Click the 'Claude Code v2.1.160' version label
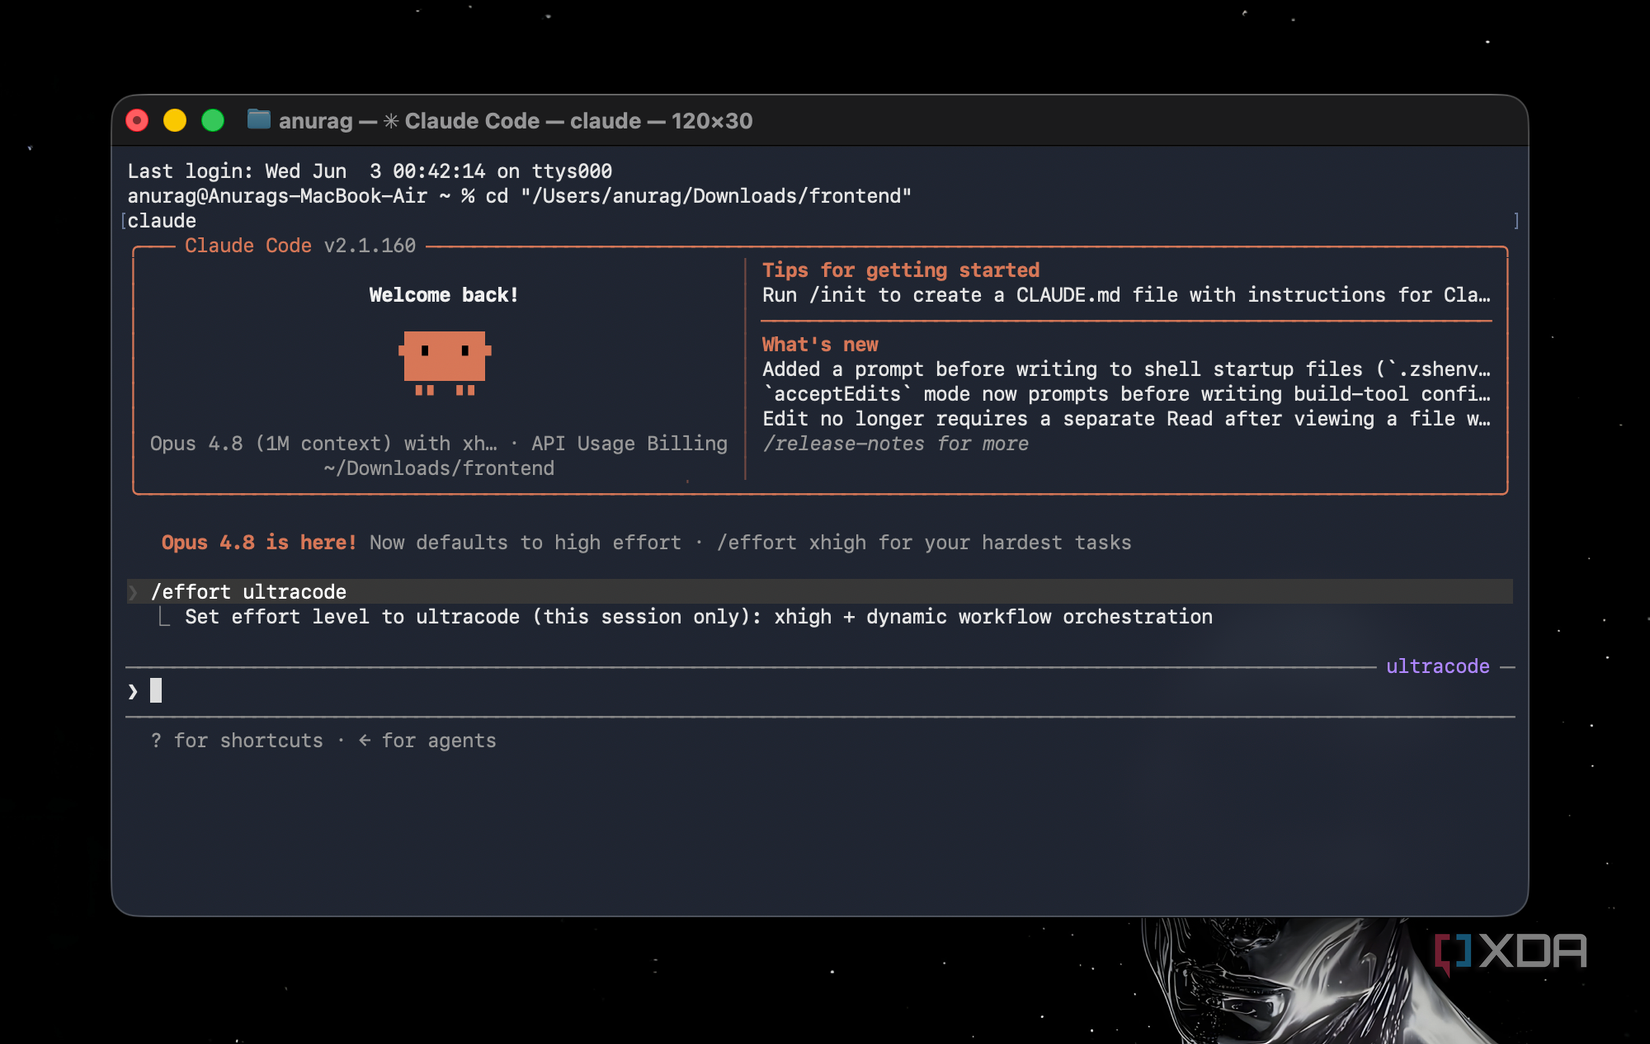 (300, 245)
